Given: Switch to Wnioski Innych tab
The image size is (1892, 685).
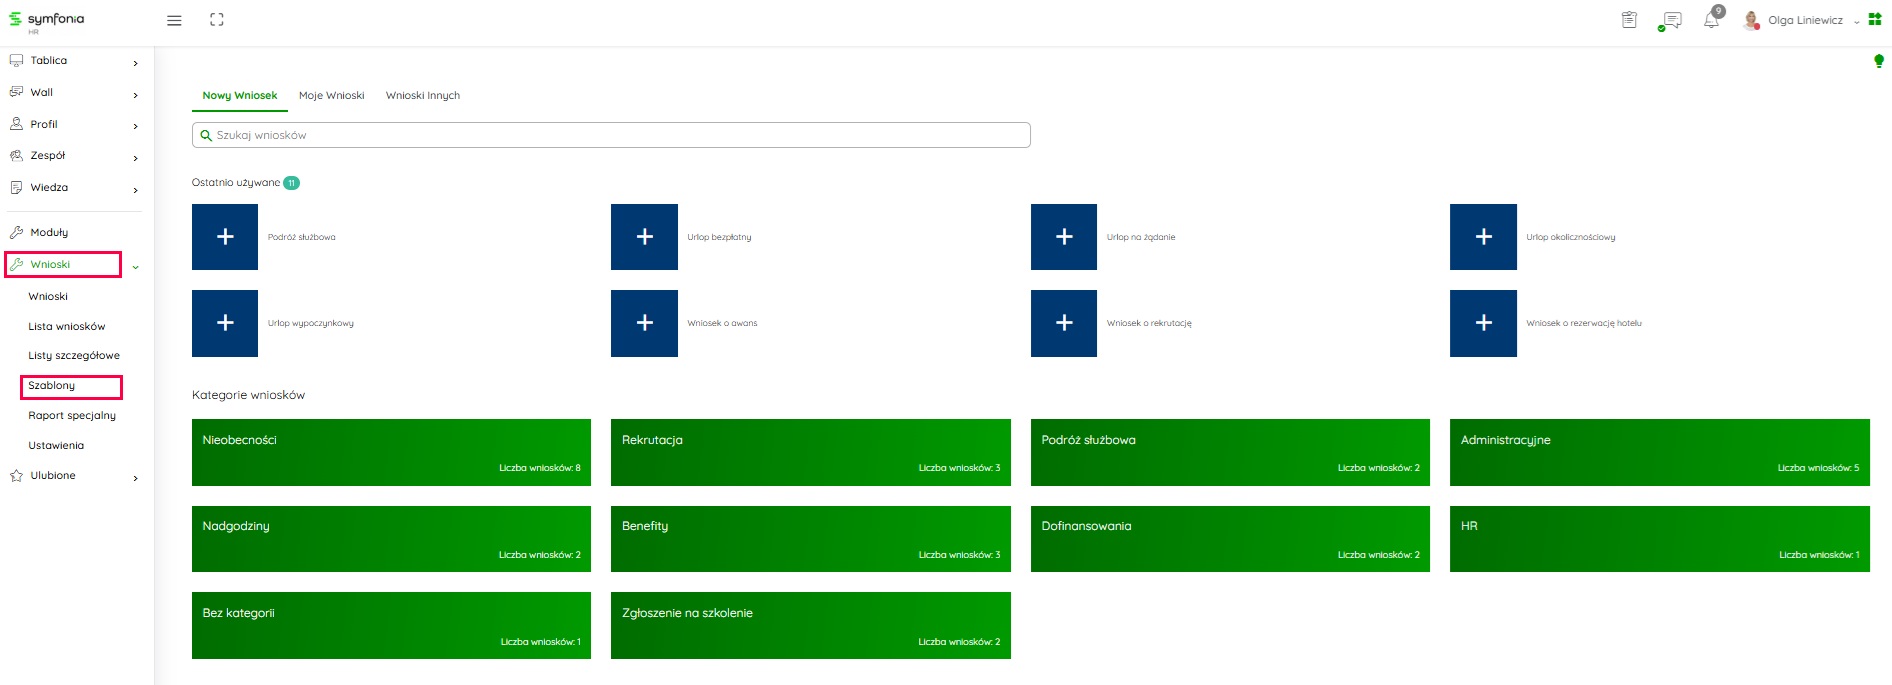Looking at the screenshot, I should 423,96.
